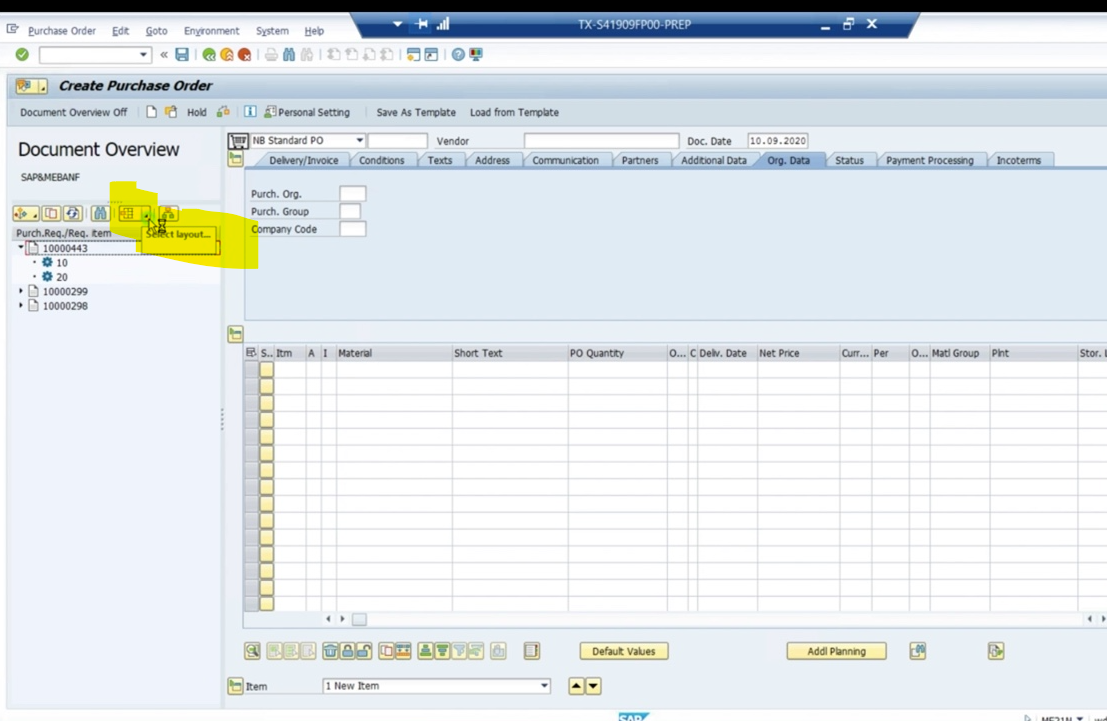Viewport: 1107px width, 721px height.
Task: Click the Selection variant icon in Document Overview
Action: (25, 213)
